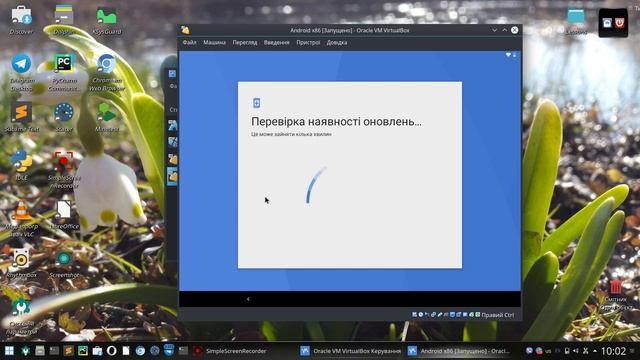Click the VirtualBox window title bar icon
This screenshot has width=640, height=360.
pyautogui.click(x=185, y=30)
